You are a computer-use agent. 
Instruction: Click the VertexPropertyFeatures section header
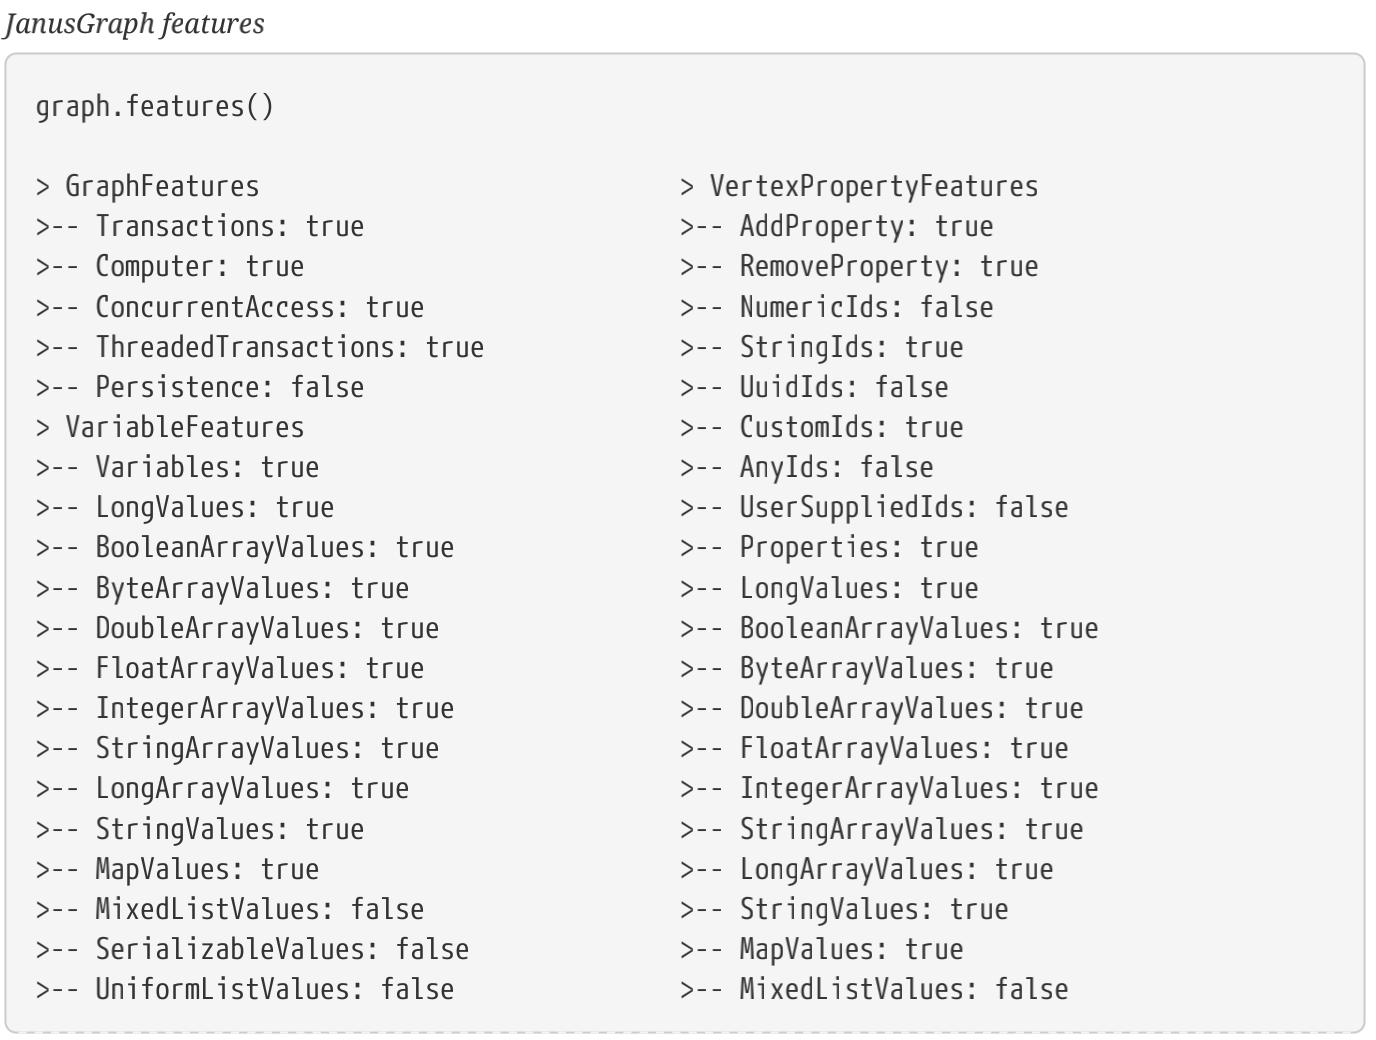(873, 186)
